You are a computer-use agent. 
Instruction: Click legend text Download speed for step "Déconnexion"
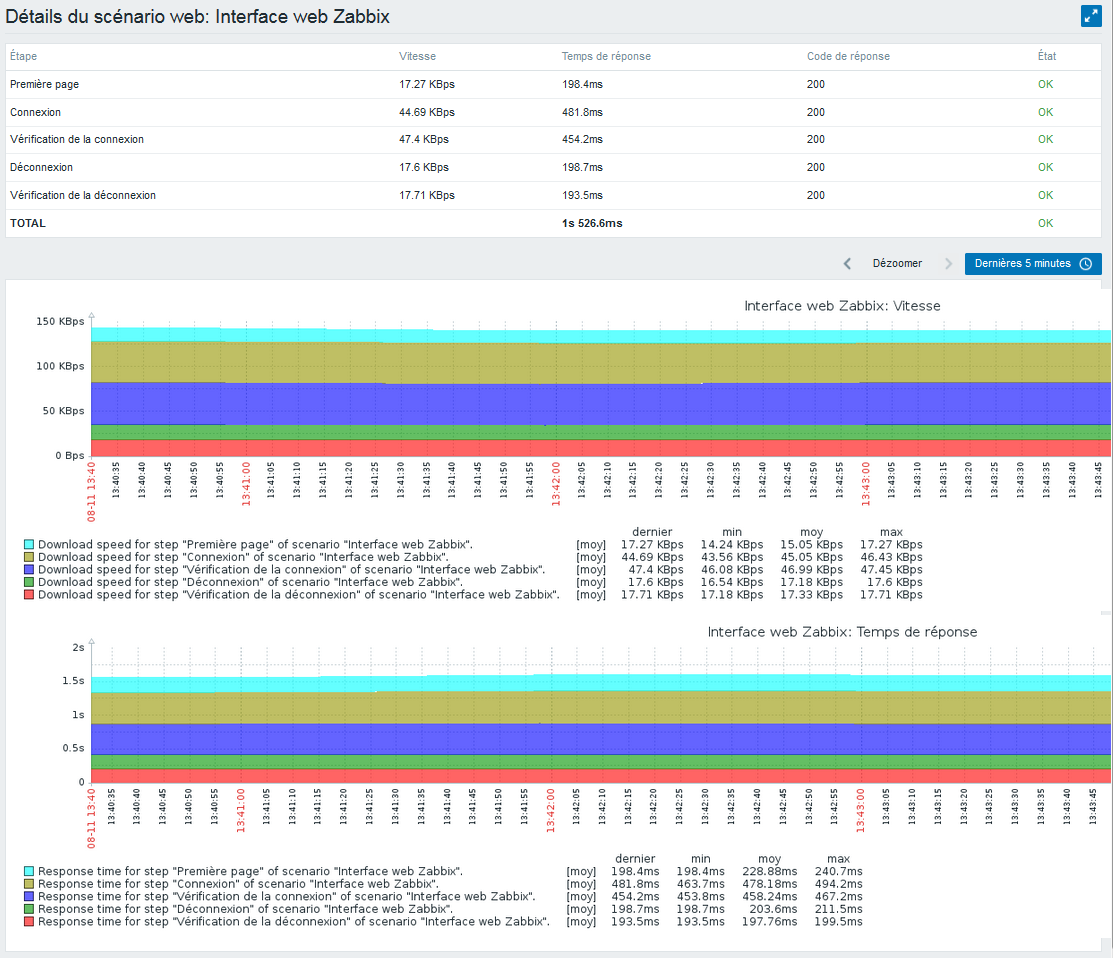(250, 582)
